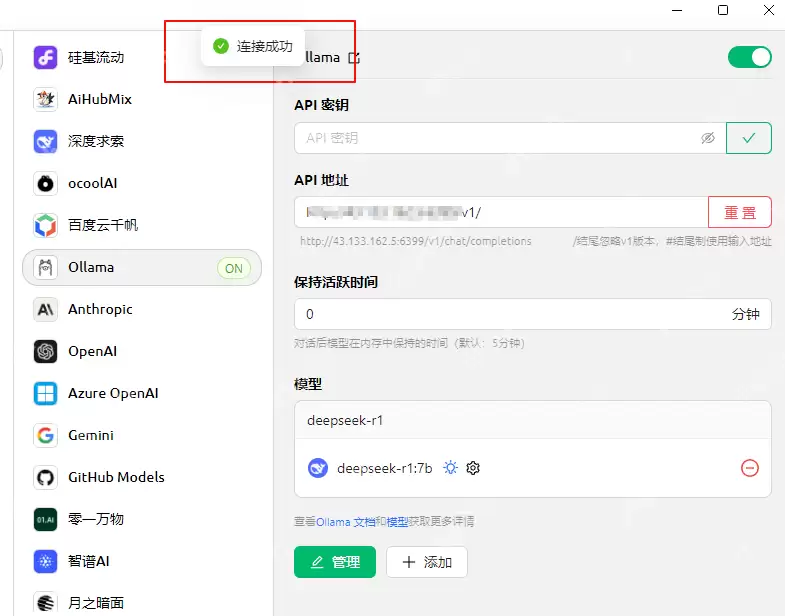785x616 pixels.
Task: Select ocoolAI in the provider list
Action: [142, 183]
